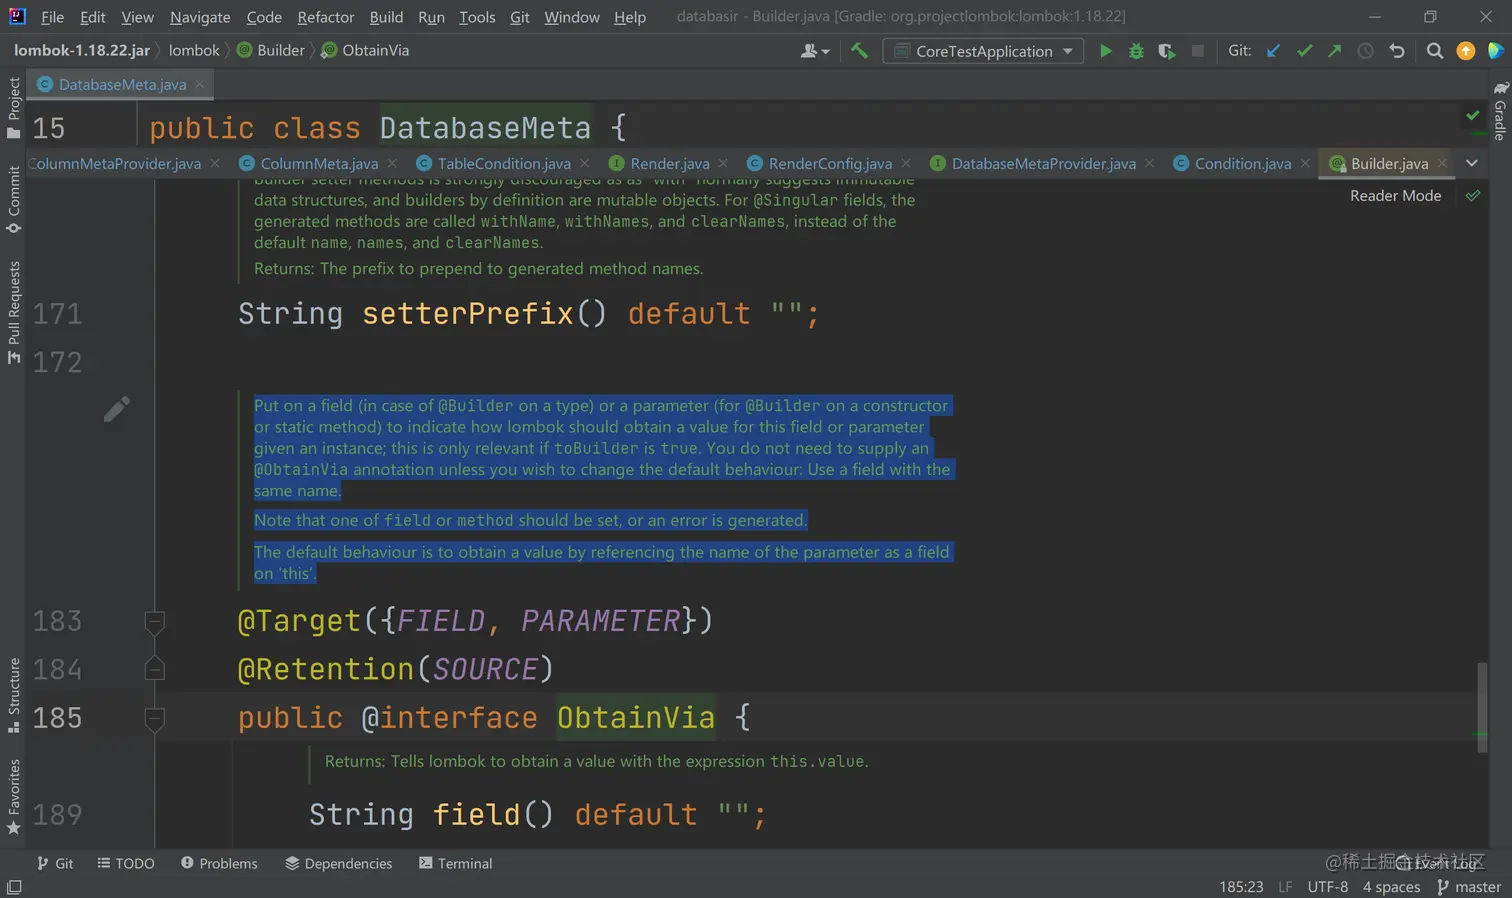1512x898 pixels.
Task: Open the Pull Requests tool window
Action: (14, 312)
